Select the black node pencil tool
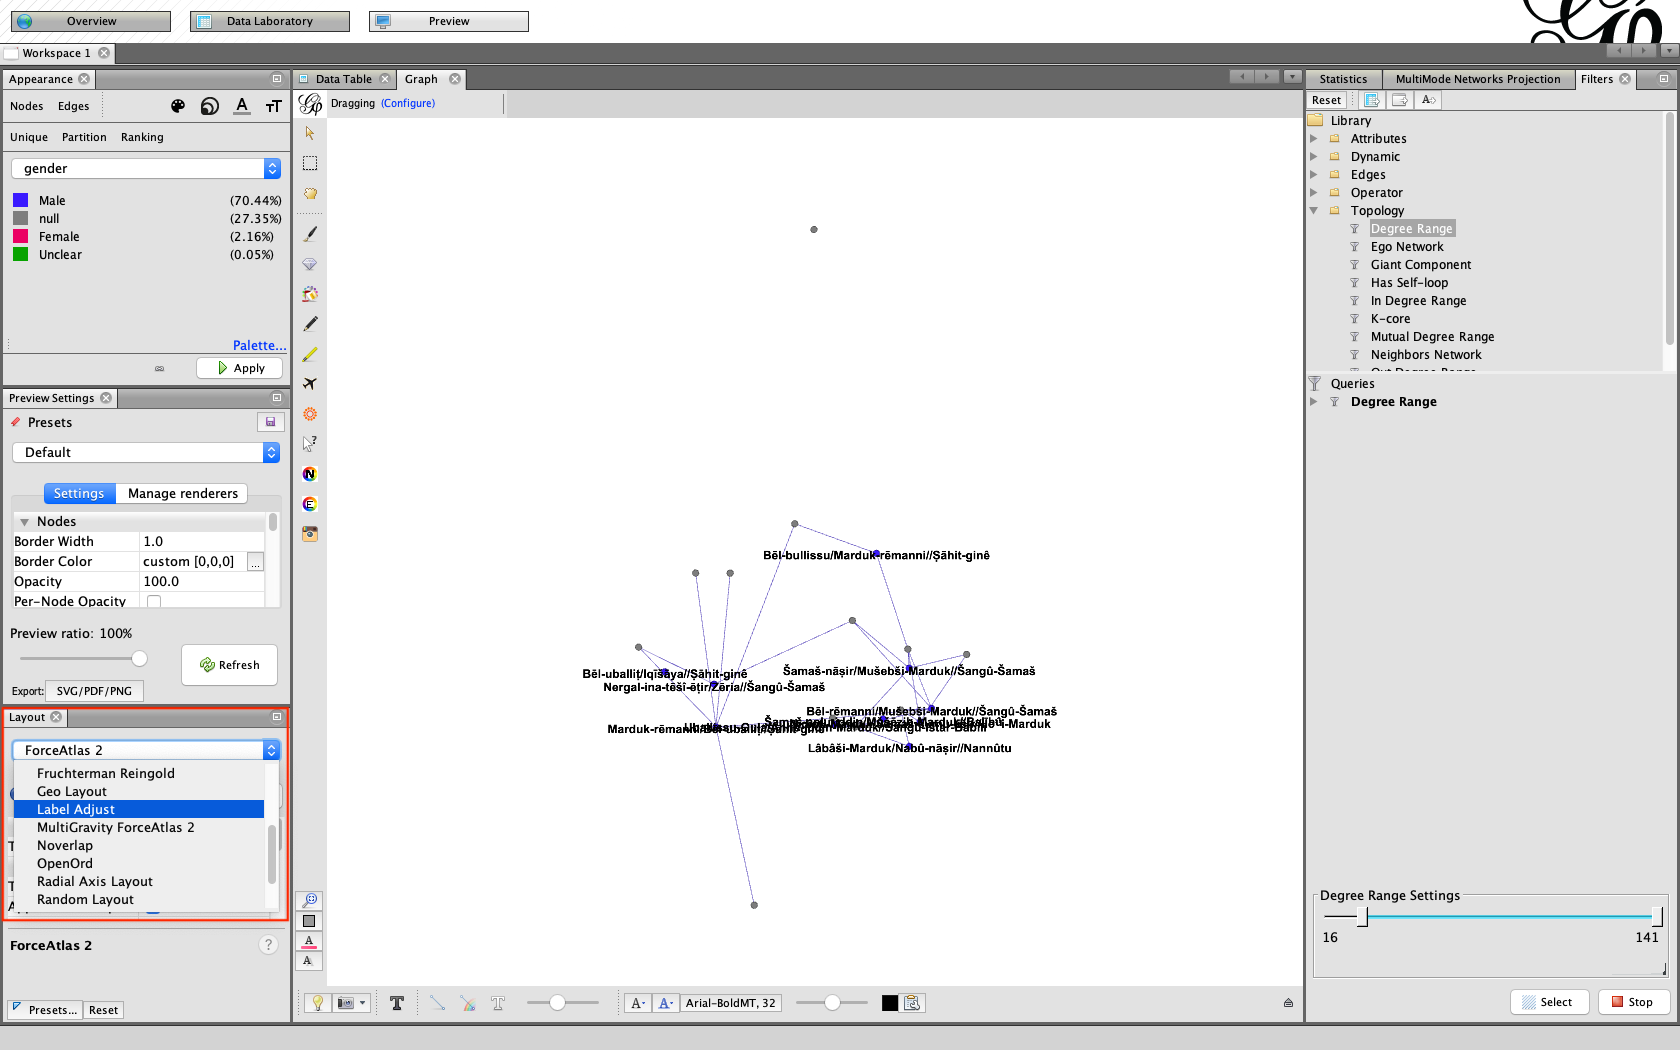The height and width of the screenshot is (1050, 1680). [310, 324]
